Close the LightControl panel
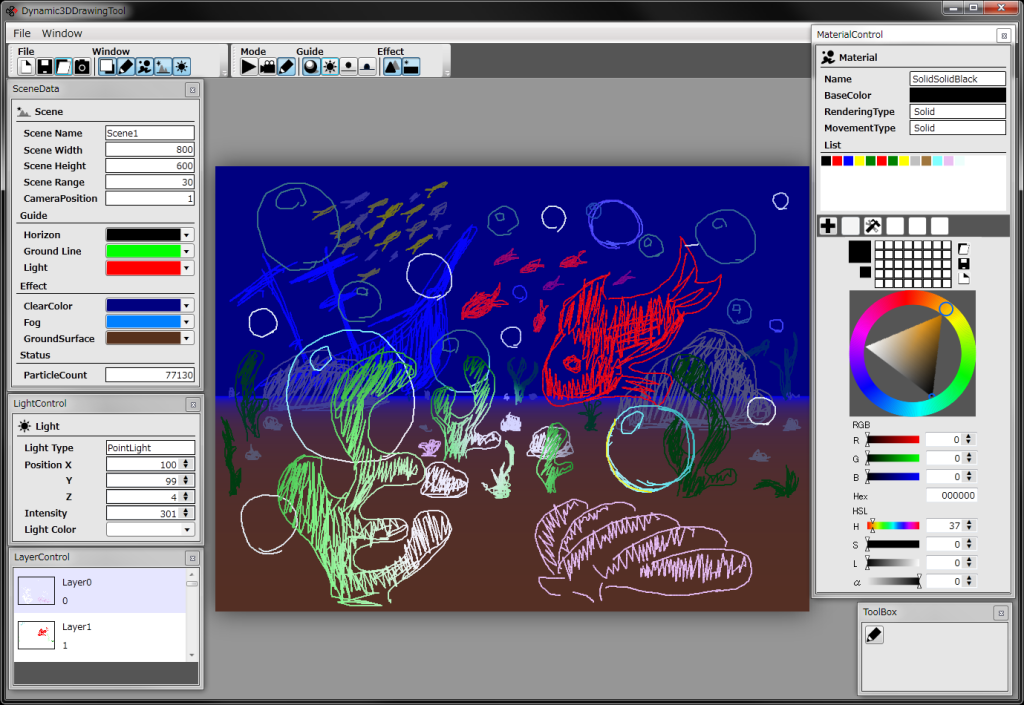1024x705 pixels. click(193, 405)
